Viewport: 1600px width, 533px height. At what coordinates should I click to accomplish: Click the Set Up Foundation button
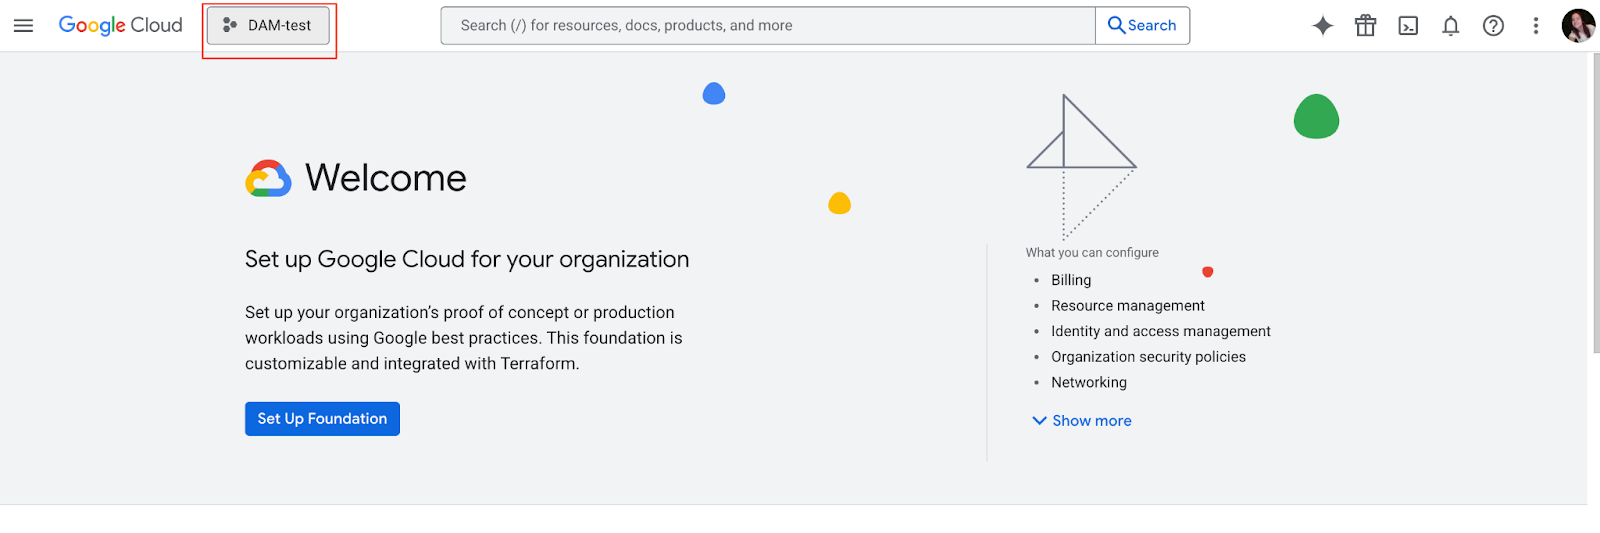coord(322,419)
